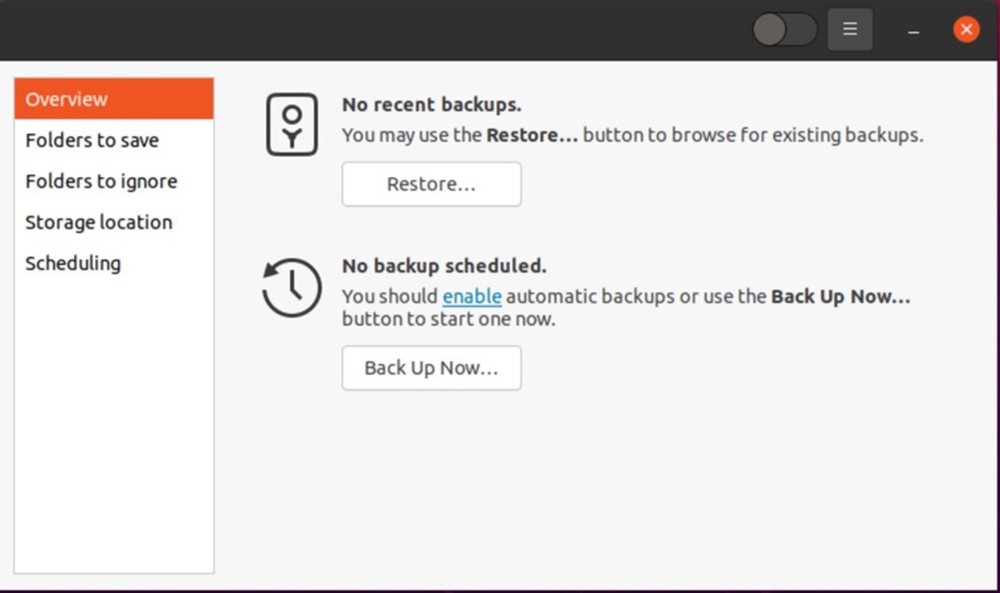Click the 'button to start one now' text line

448,320
